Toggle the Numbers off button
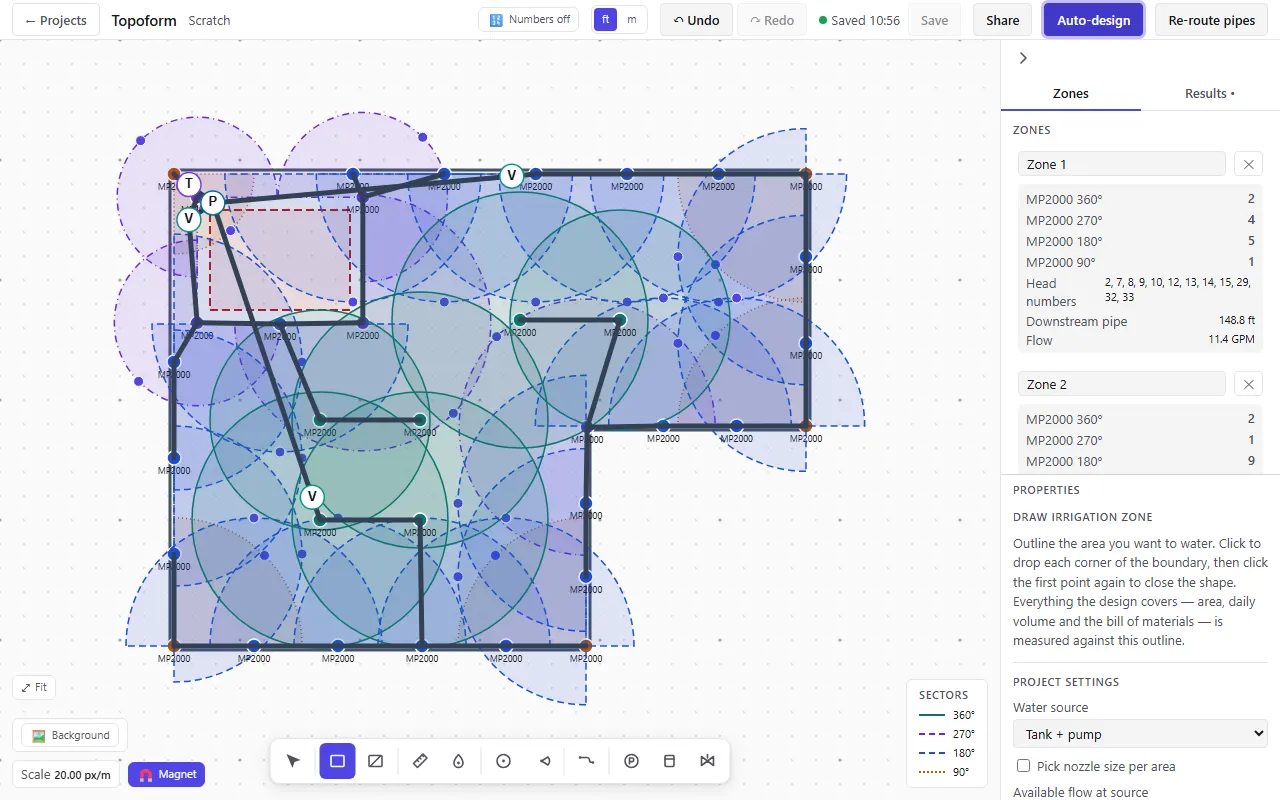 click(x=529, y=20)
